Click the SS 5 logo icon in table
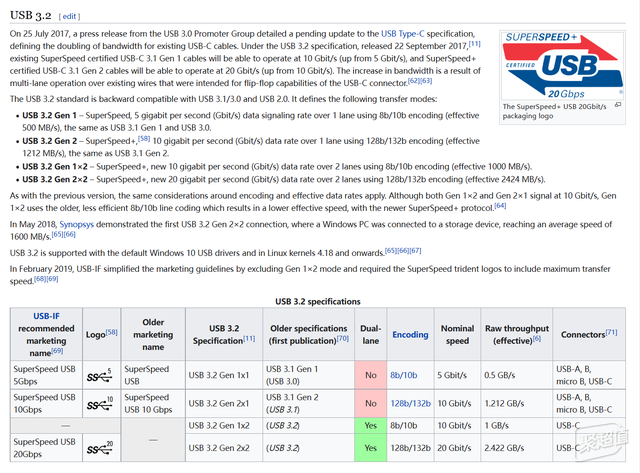Viewport: 640px width, 473px height. 100,375
